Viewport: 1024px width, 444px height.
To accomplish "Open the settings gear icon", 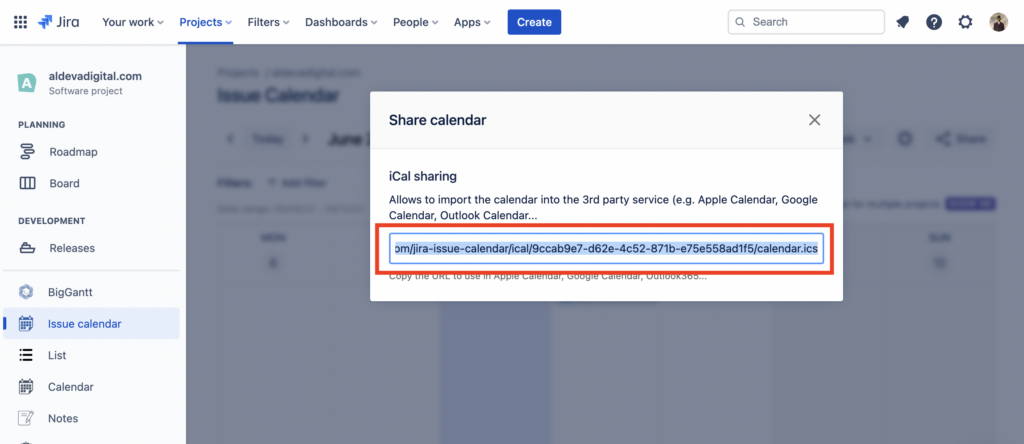I will pos(965,22).
